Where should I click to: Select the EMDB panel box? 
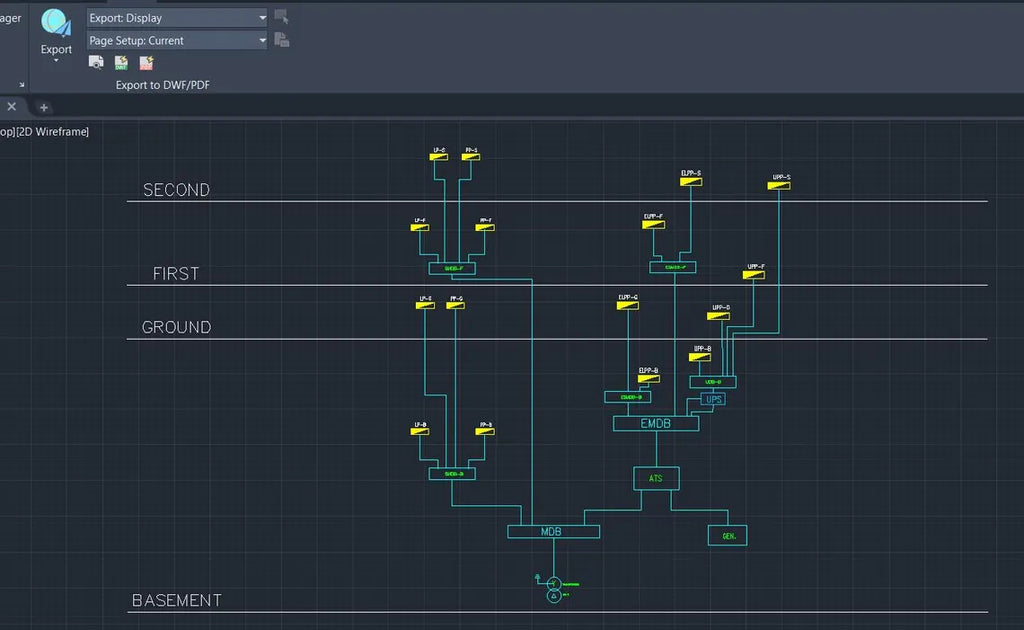656,424
